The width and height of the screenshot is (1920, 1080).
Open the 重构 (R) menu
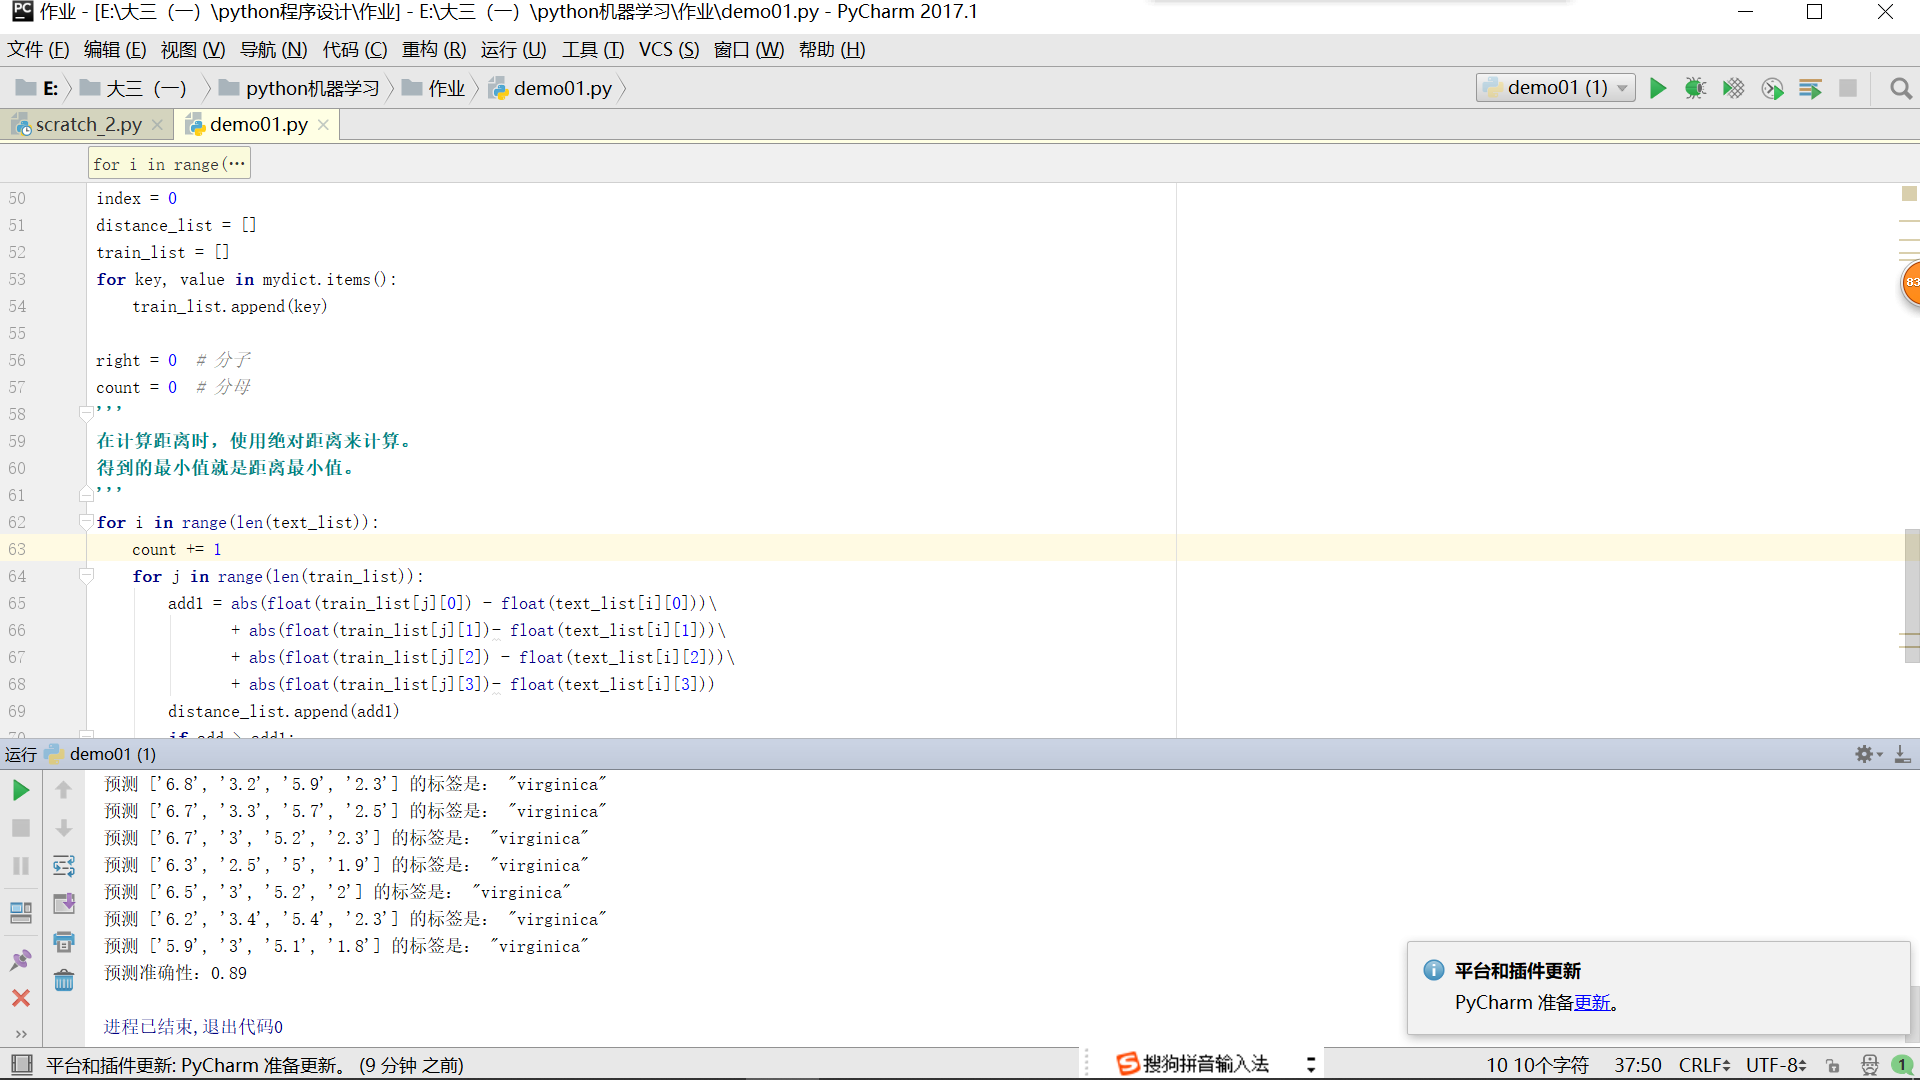pyautogui.click(x=433, y=50)
